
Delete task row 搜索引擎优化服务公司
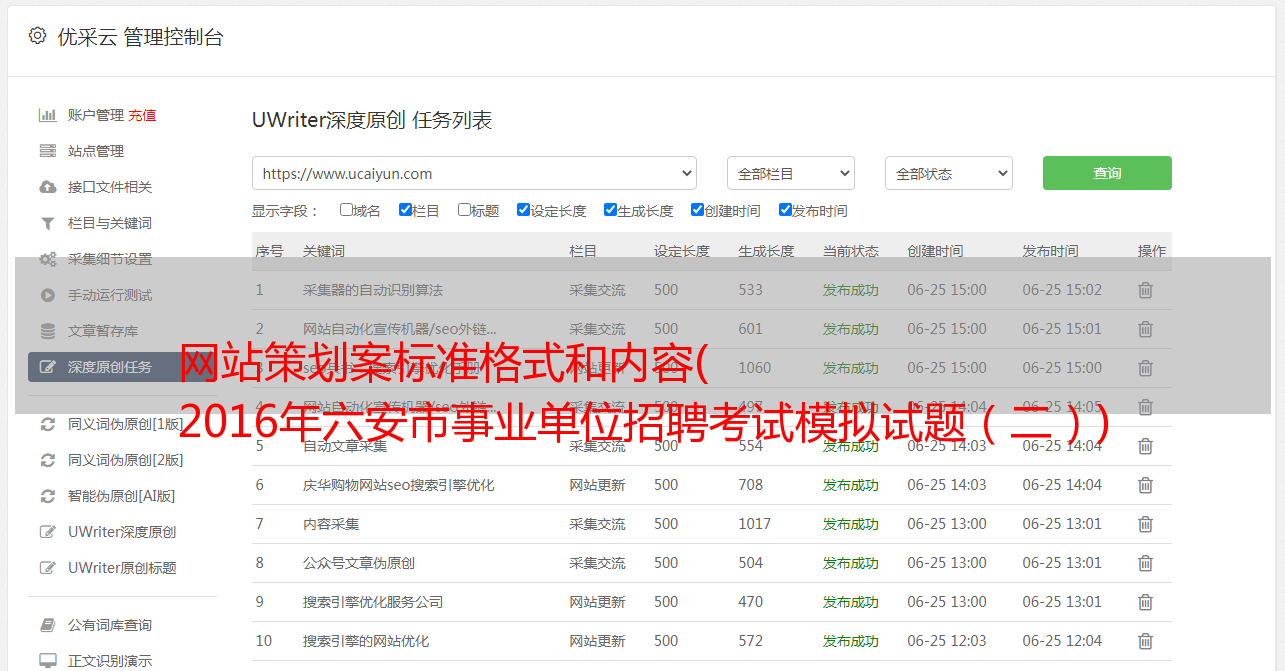pyautogui.click(x=1146, y=602)
